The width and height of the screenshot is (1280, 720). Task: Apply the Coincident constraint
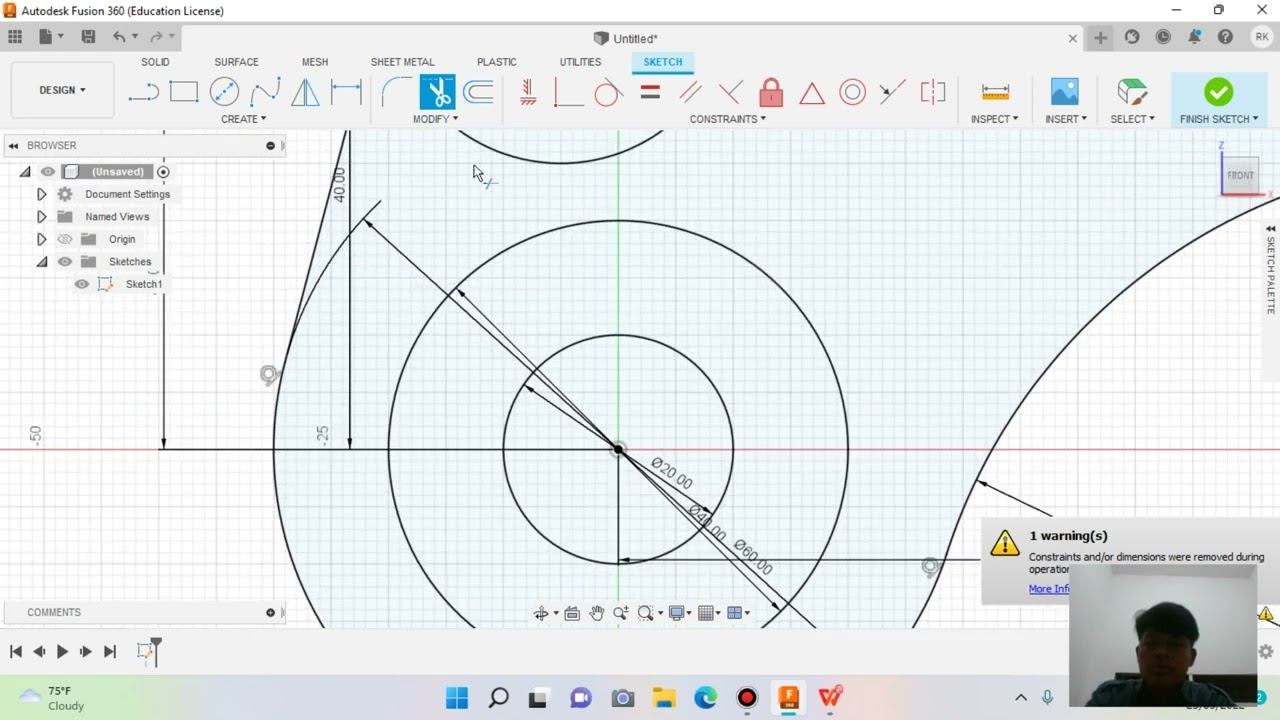[568, 93]
